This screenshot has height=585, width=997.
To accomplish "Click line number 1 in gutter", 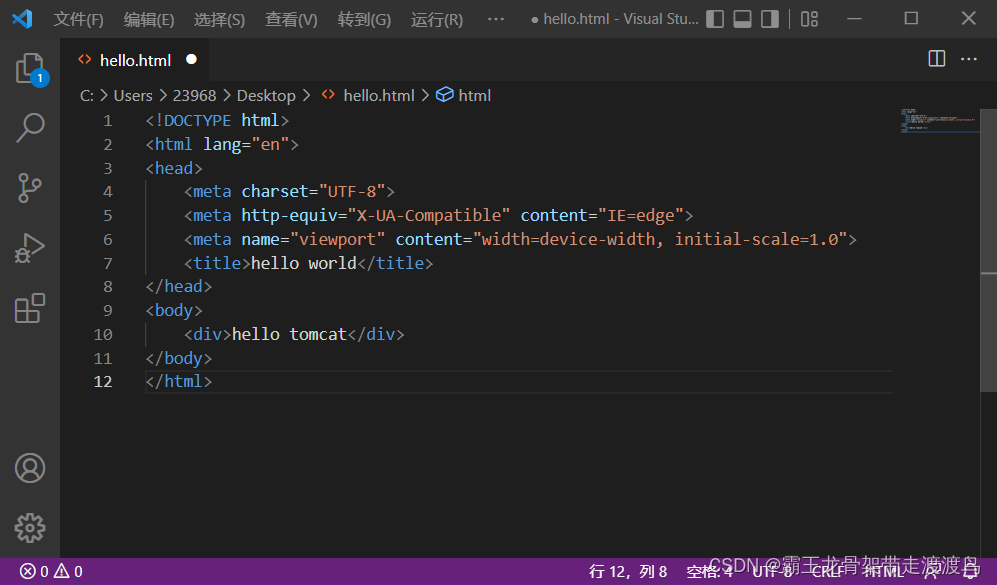I will pyautogui.click(x=107, y=120).
